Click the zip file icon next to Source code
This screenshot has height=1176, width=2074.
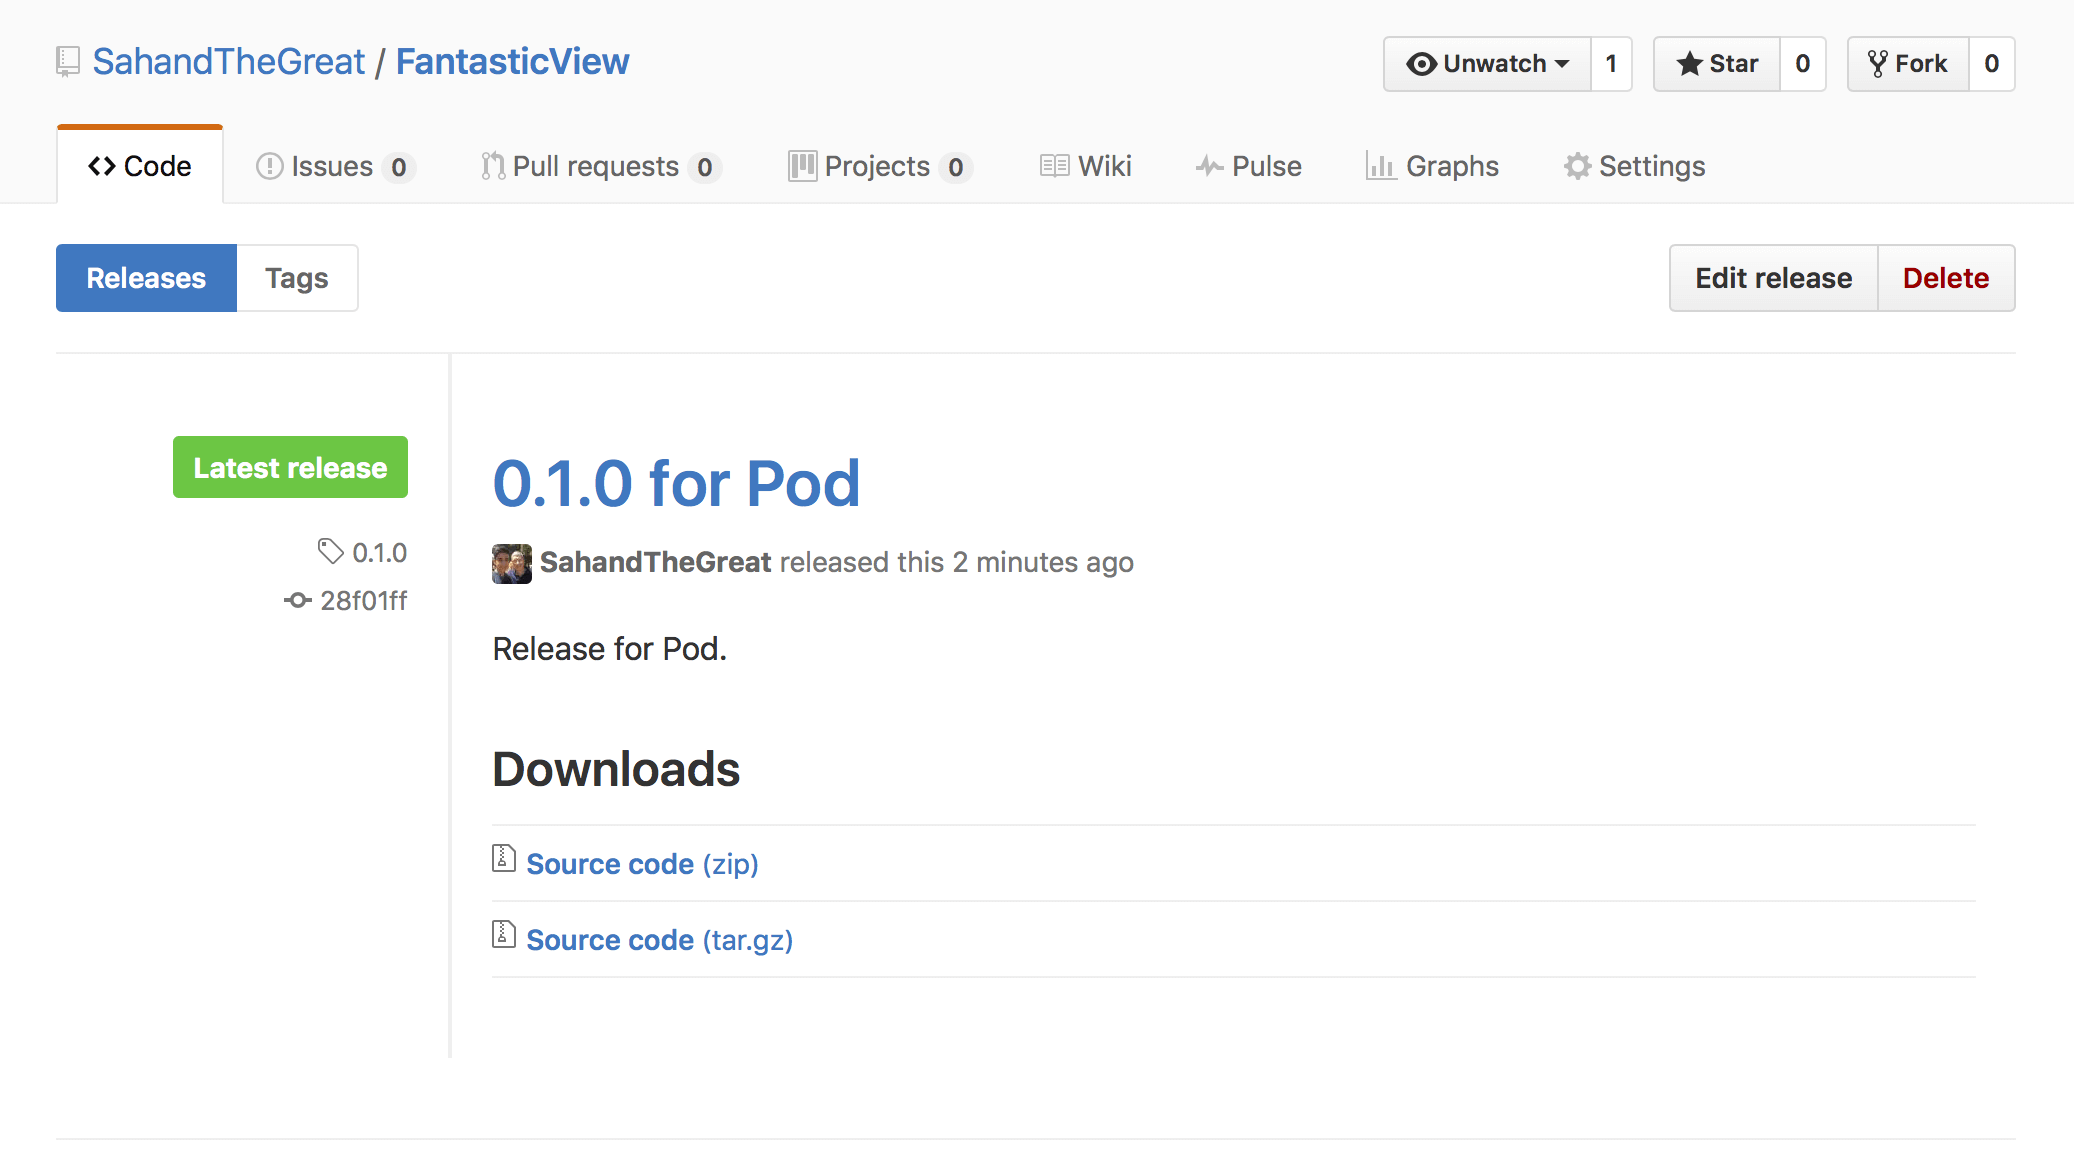[x=503, y=859]
